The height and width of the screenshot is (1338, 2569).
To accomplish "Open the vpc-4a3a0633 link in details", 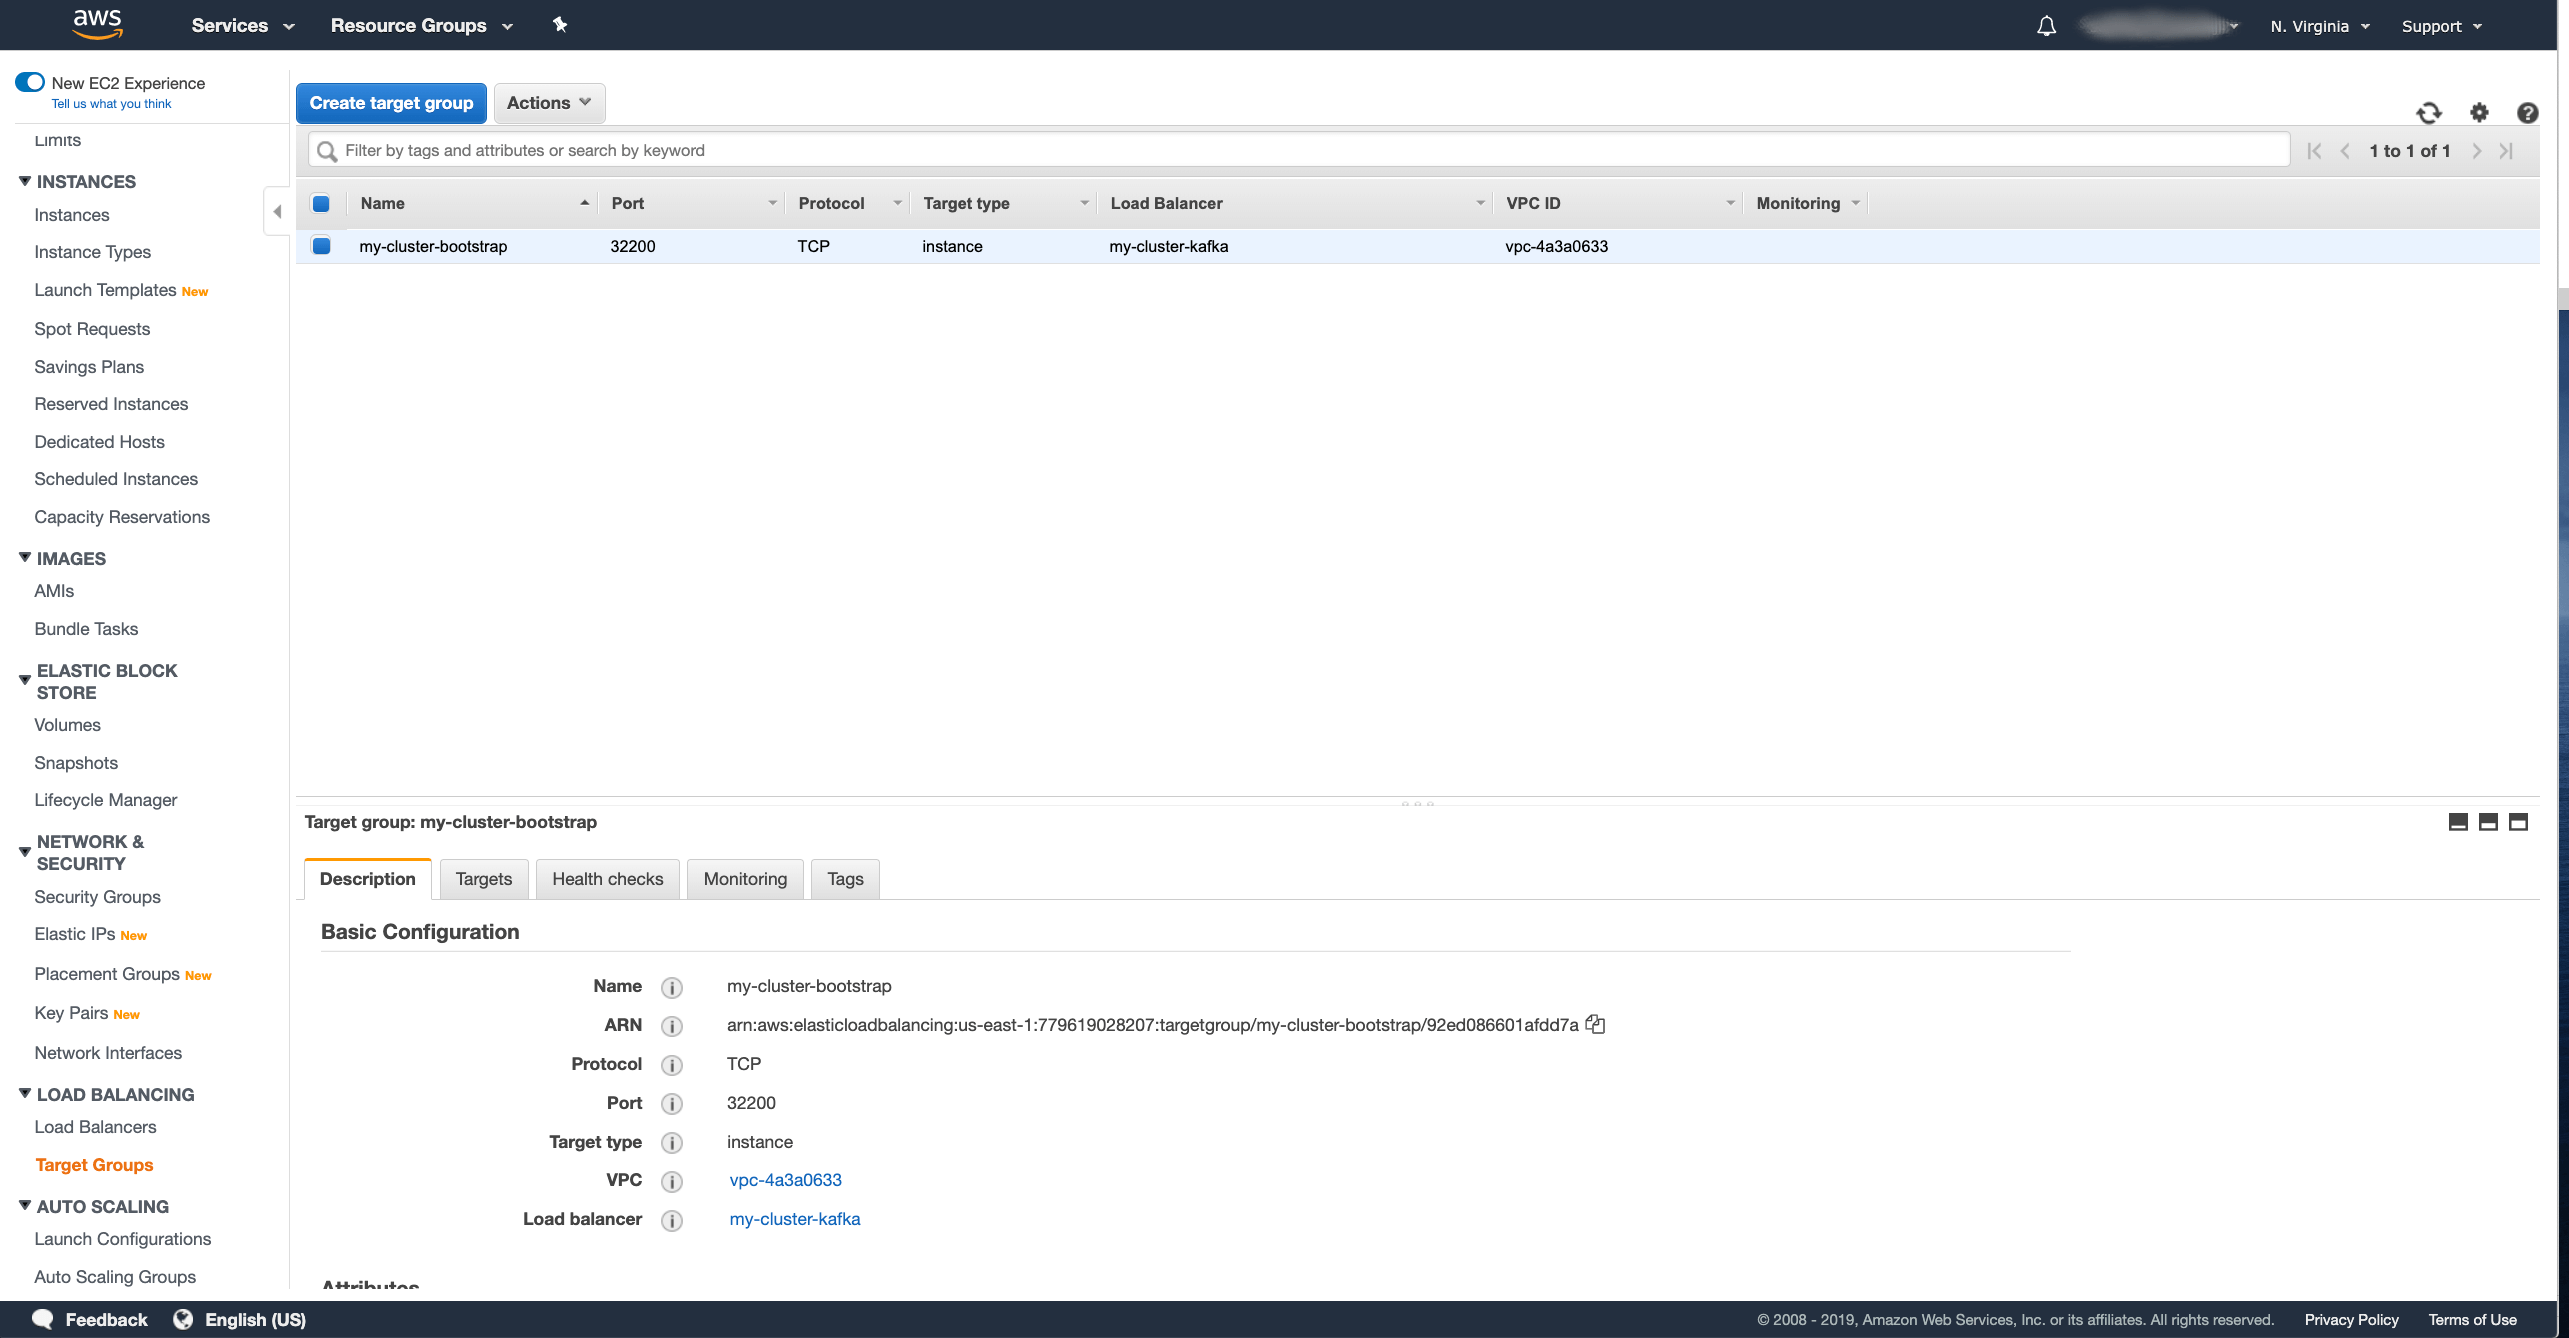I will (x=785, y=1180).
